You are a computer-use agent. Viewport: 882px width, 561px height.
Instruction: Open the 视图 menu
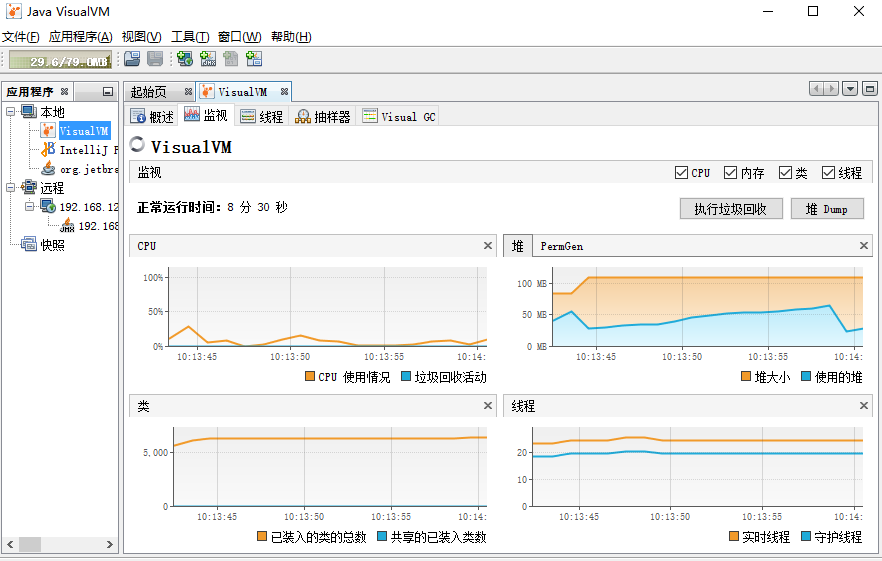click(x=141, y=37)
